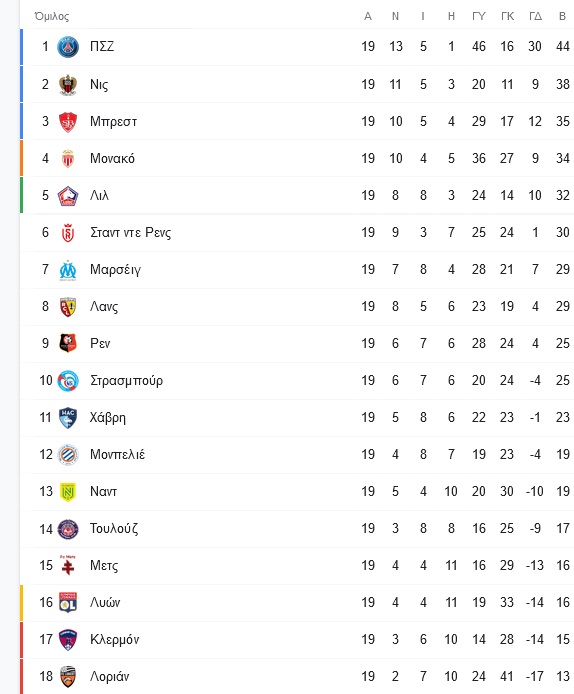Click the Στρασμπούρ circular logo
This screenshot has height=694, width=574.
68,381
